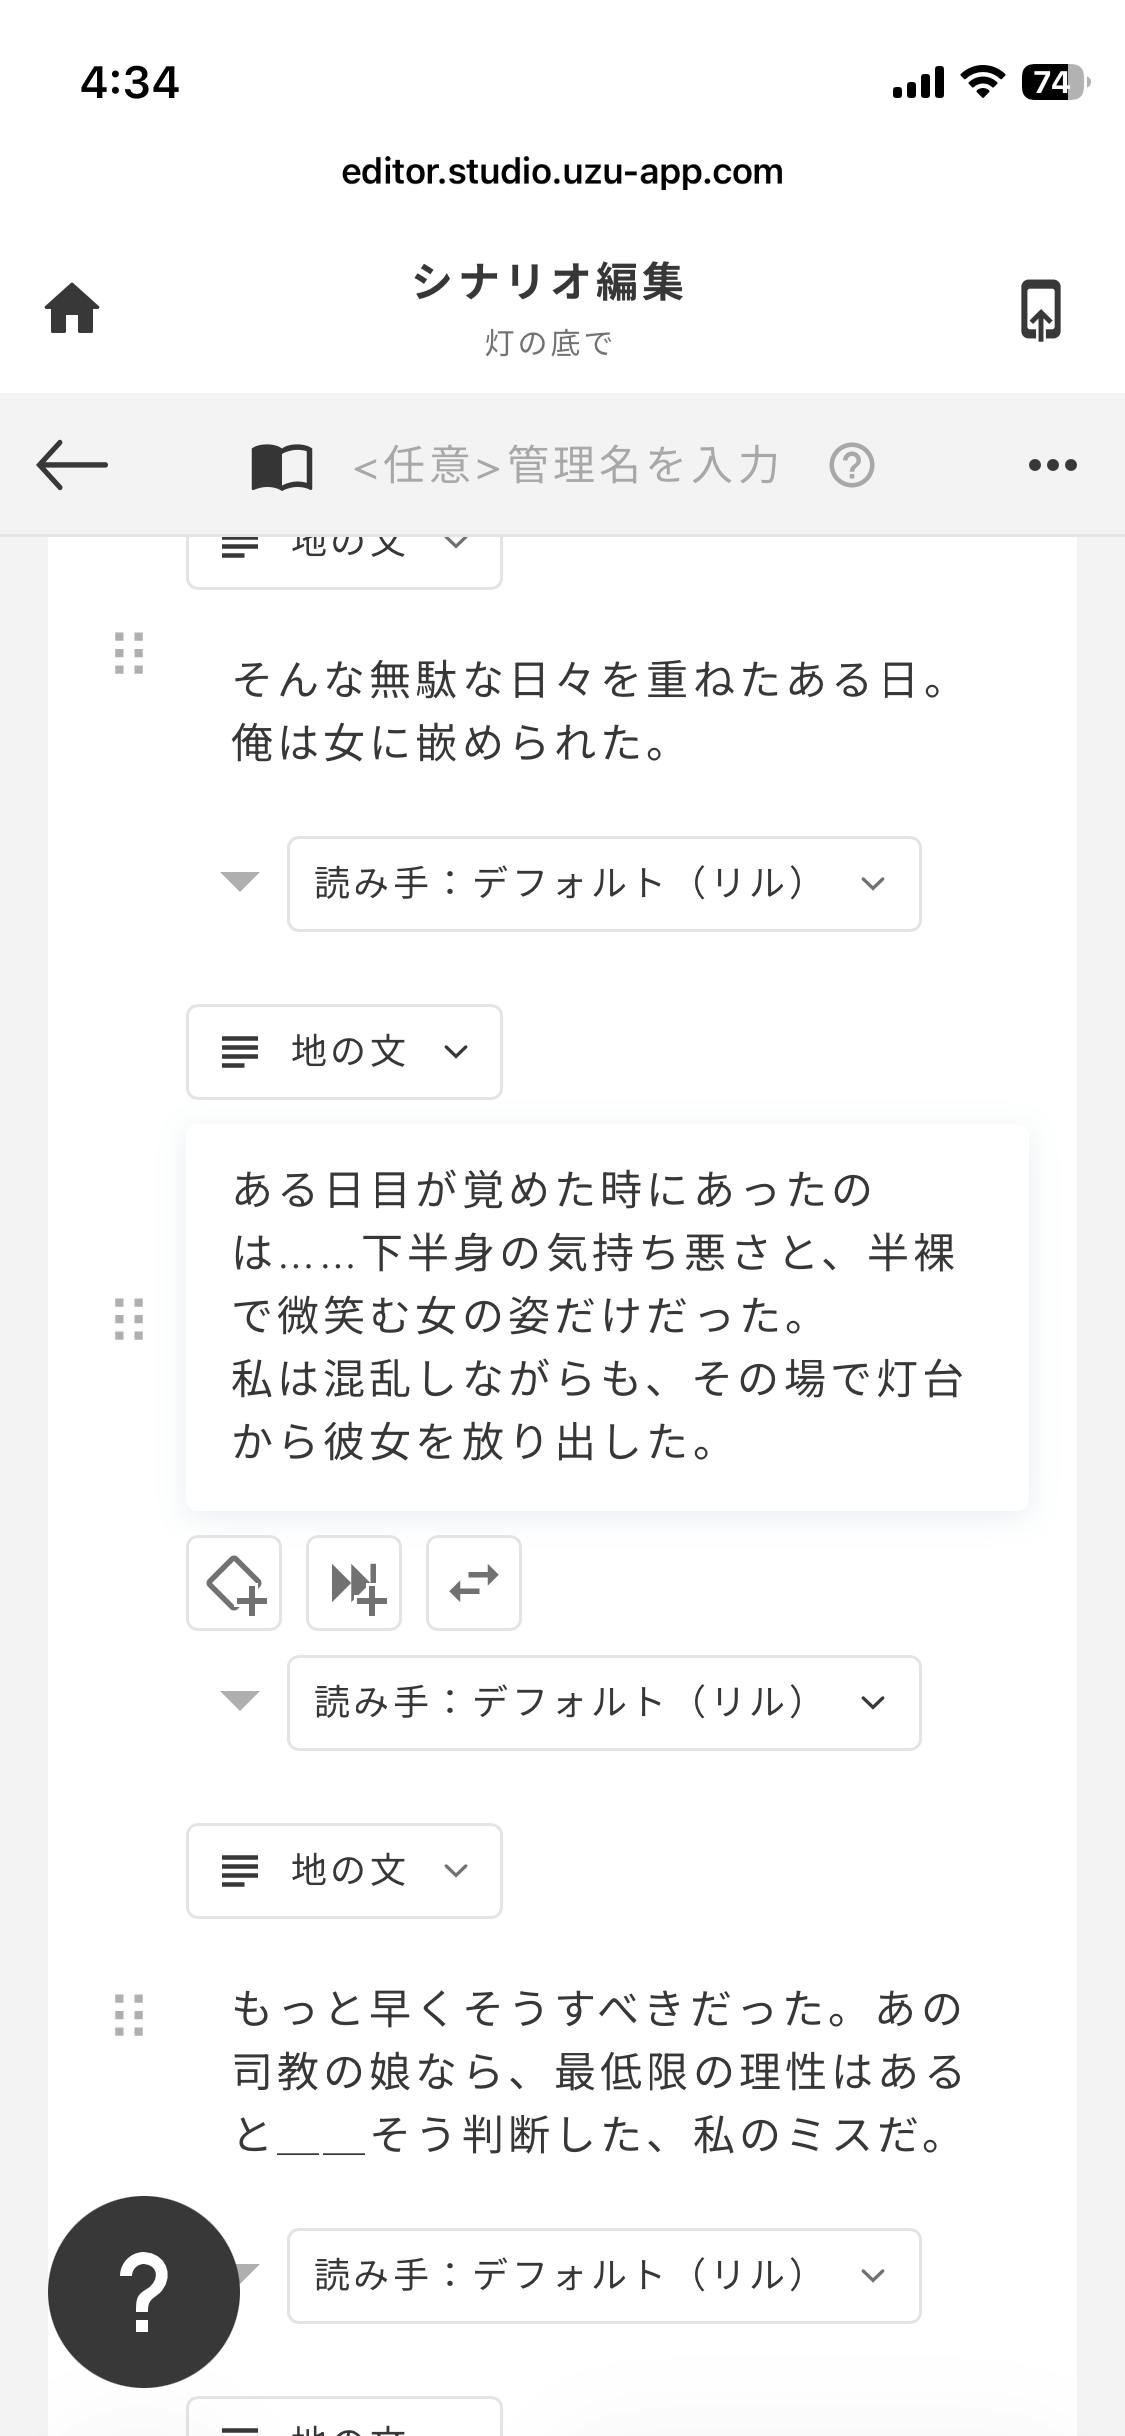Open the three-dot more options menu
Screen dimensions: 1125x2436
coord(1052,465)
